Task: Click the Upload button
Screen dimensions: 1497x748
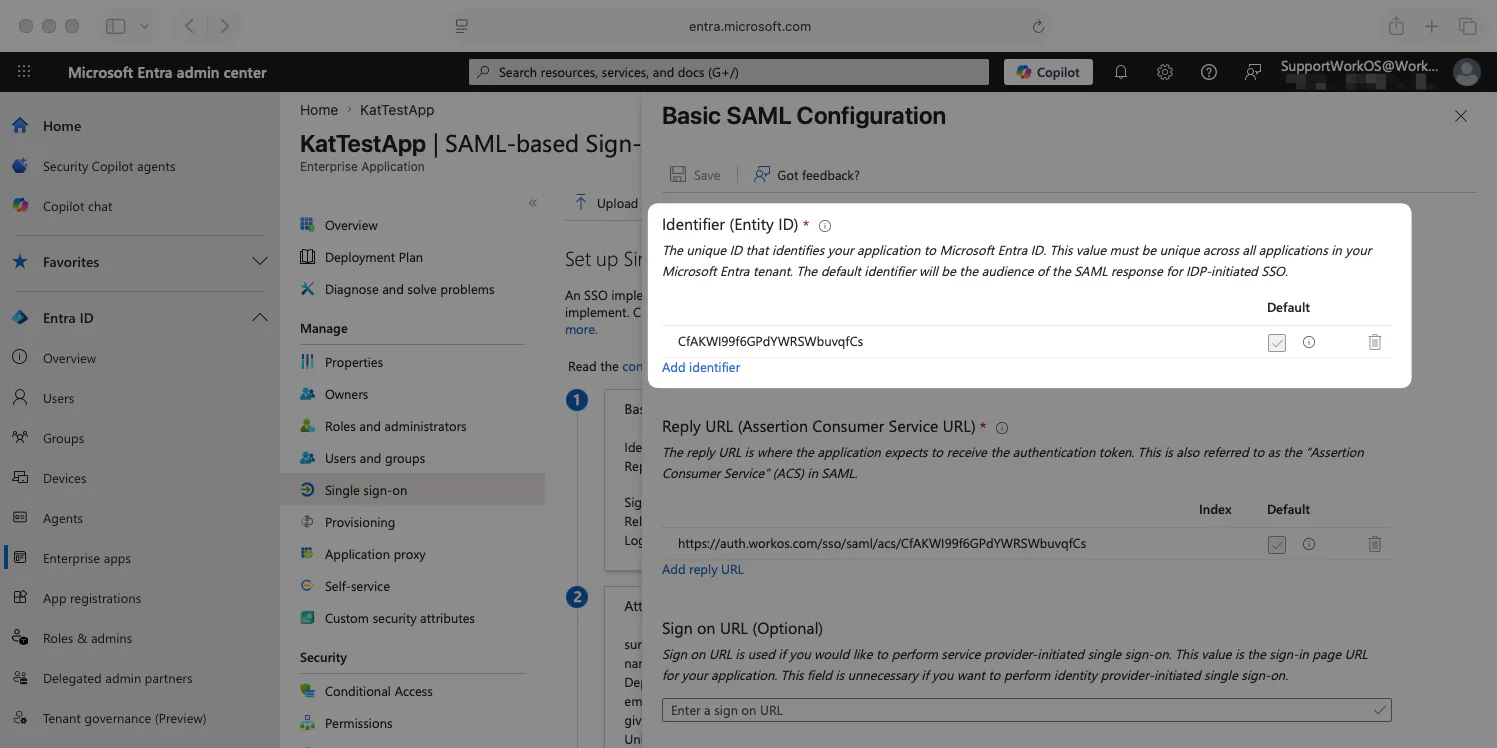Action: (606, 203)
